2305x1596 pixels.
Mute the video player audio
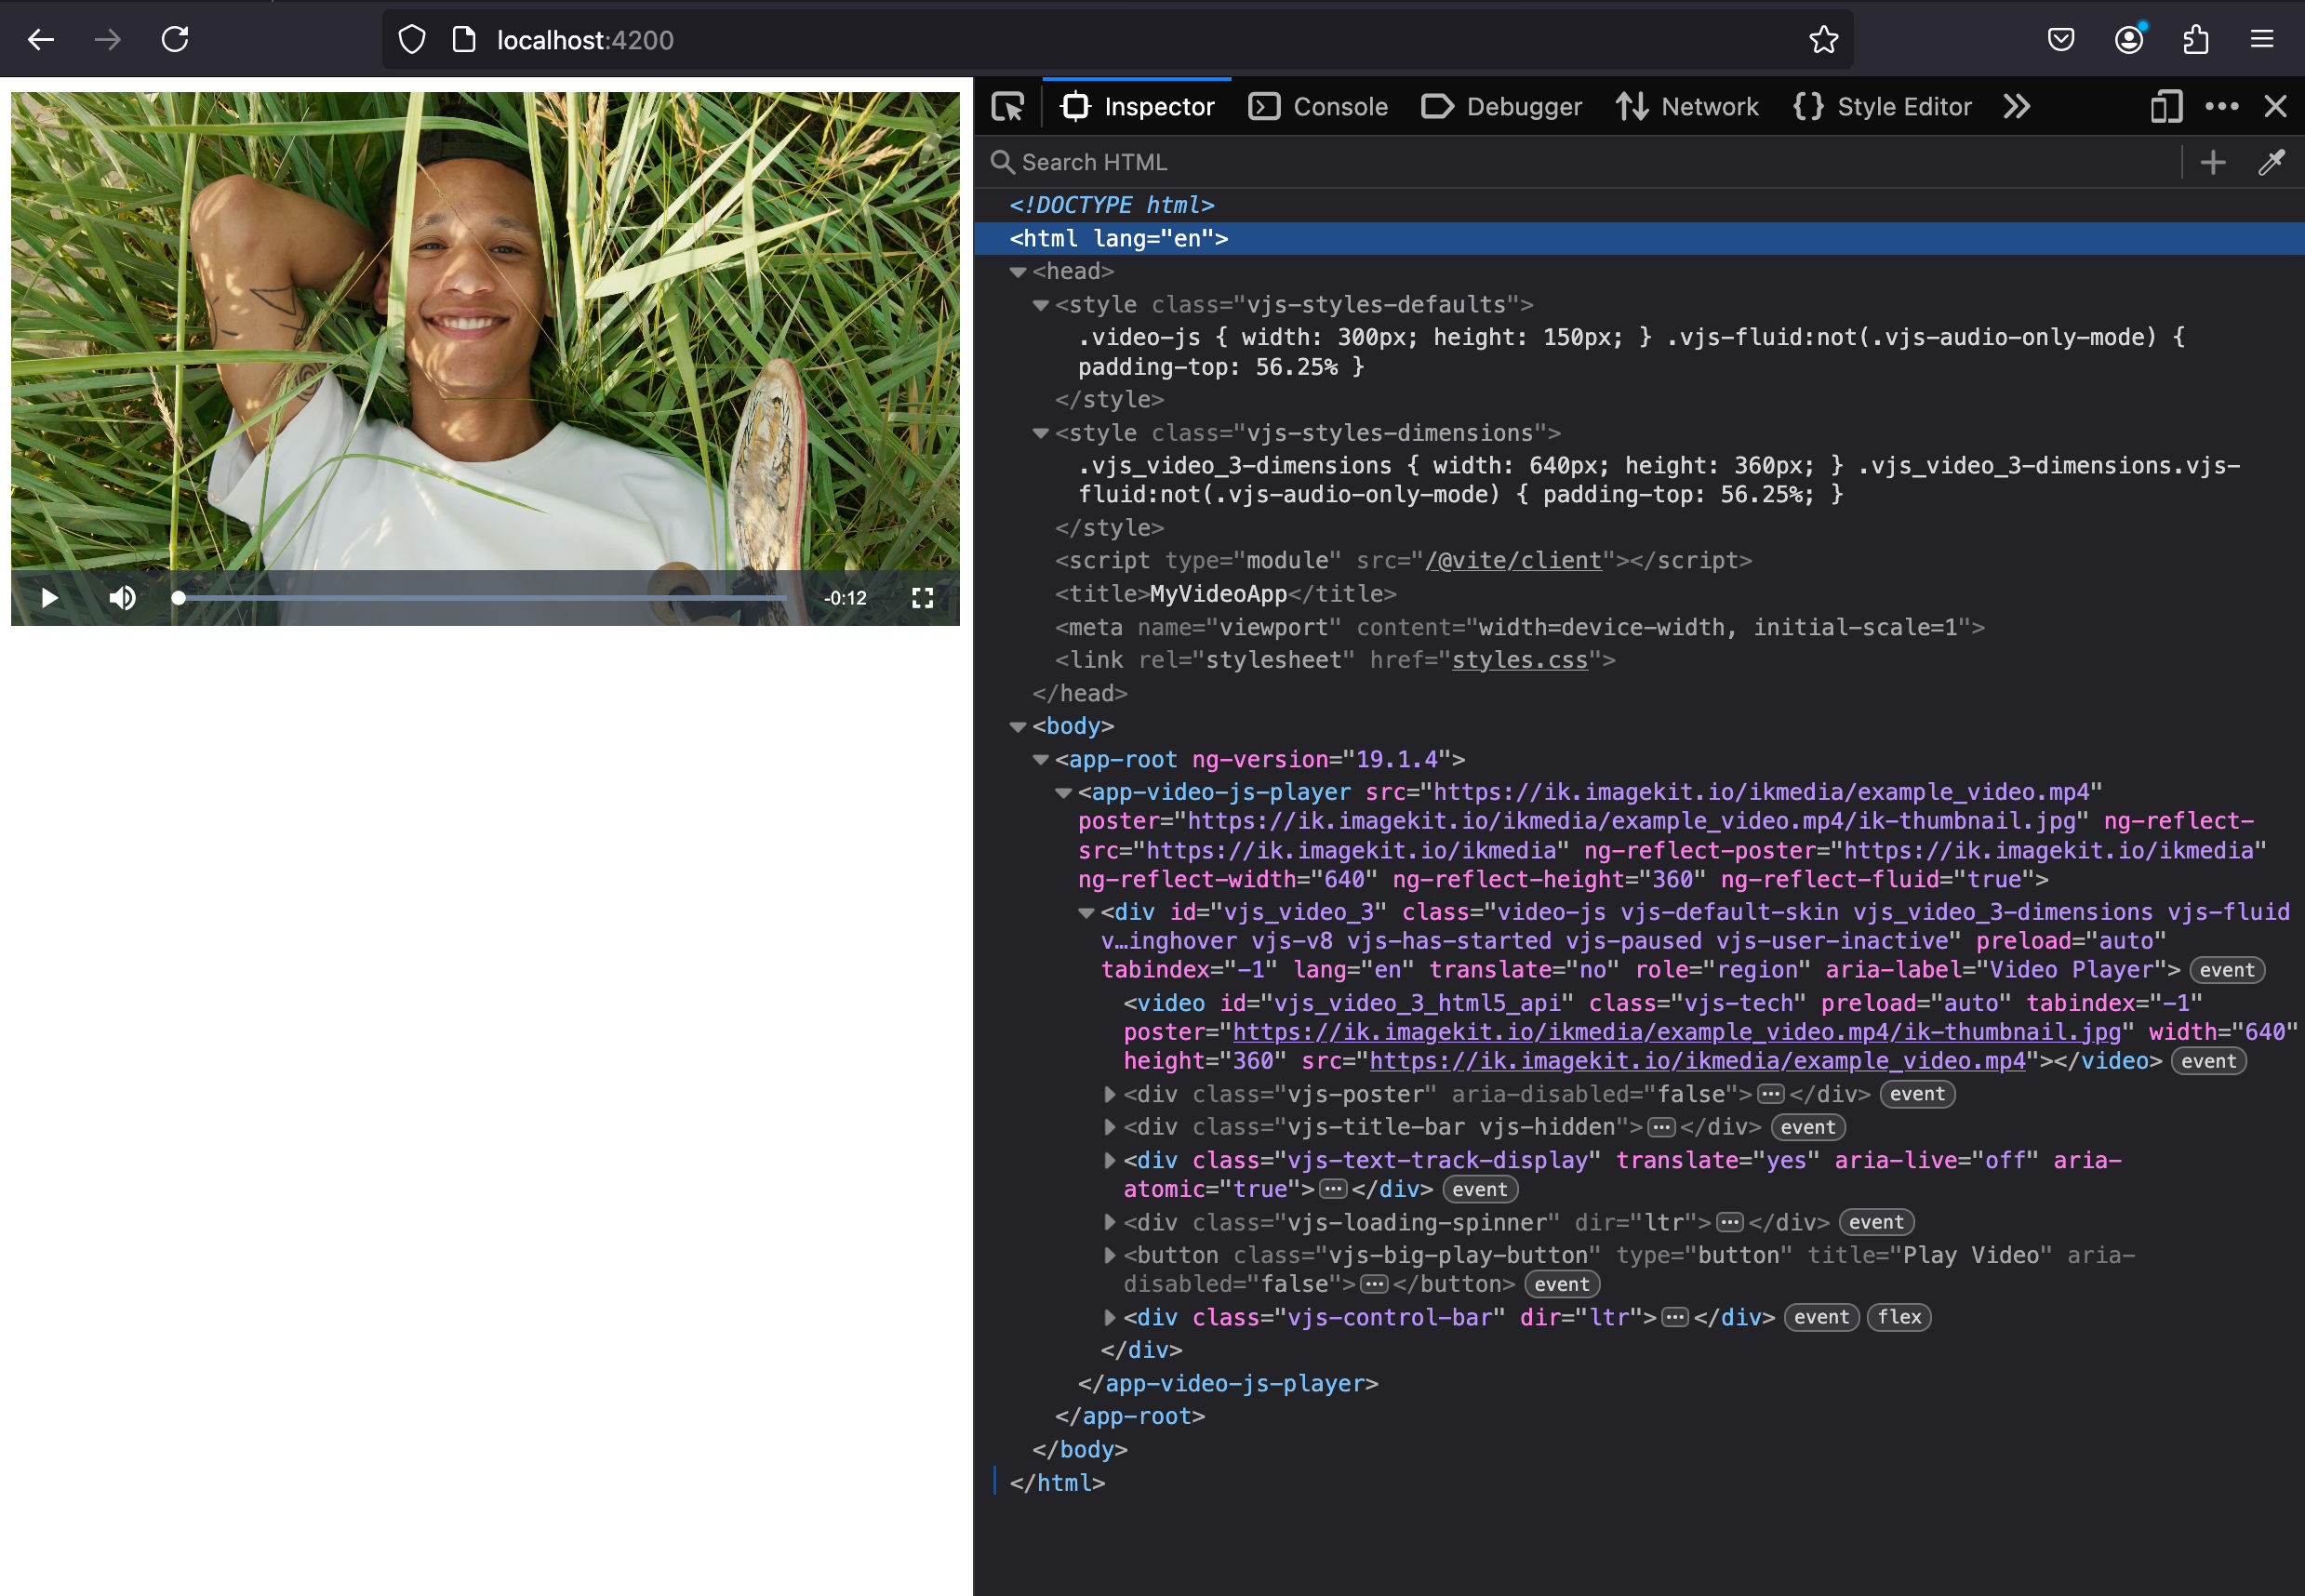122,597
